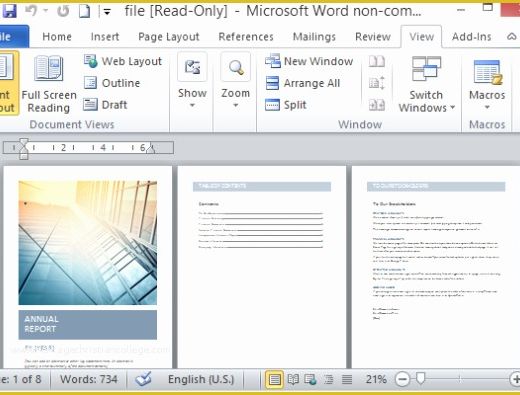Switch to Draft view
The width and height of the screenshot is (520, 395).
[105, 105]
